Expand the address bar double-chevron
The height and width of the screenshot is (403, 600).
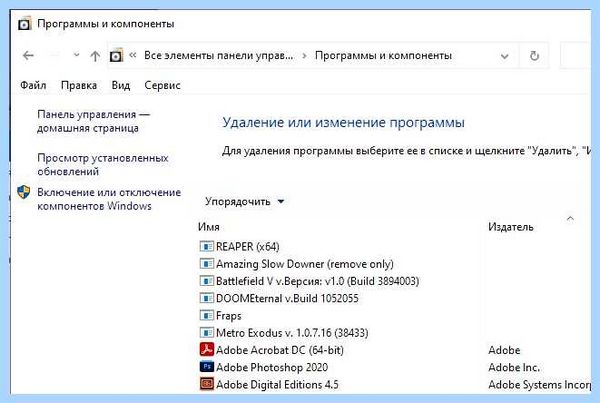tap(133, 55)
